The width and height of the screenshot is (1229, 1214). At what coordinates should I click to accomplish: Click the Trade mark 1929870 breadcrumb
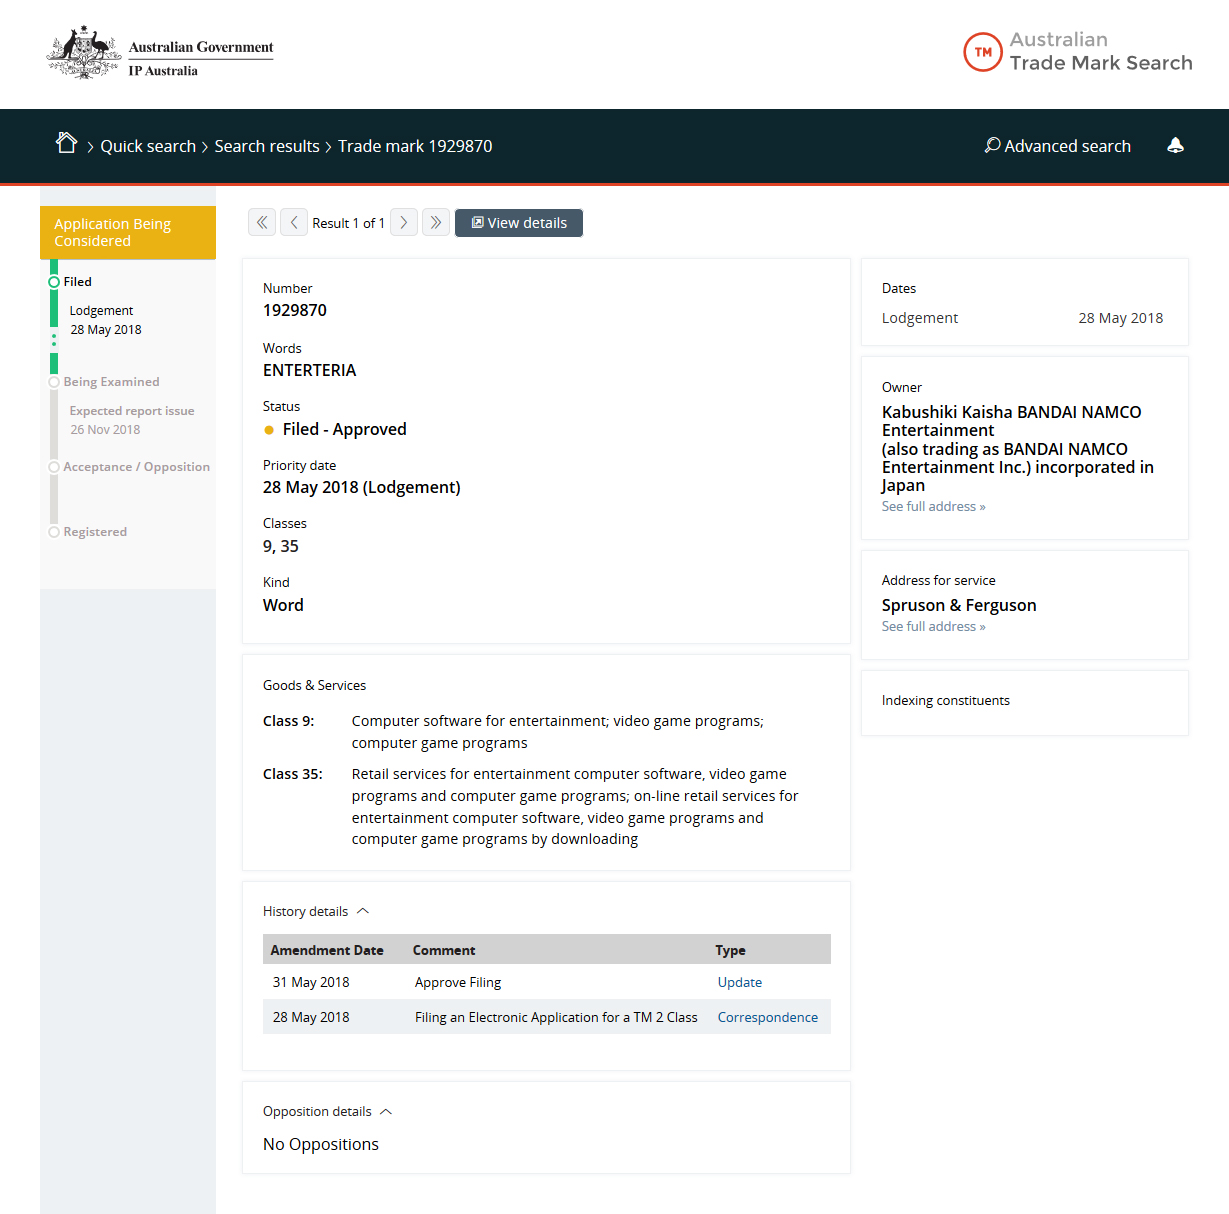click(415, 146)
